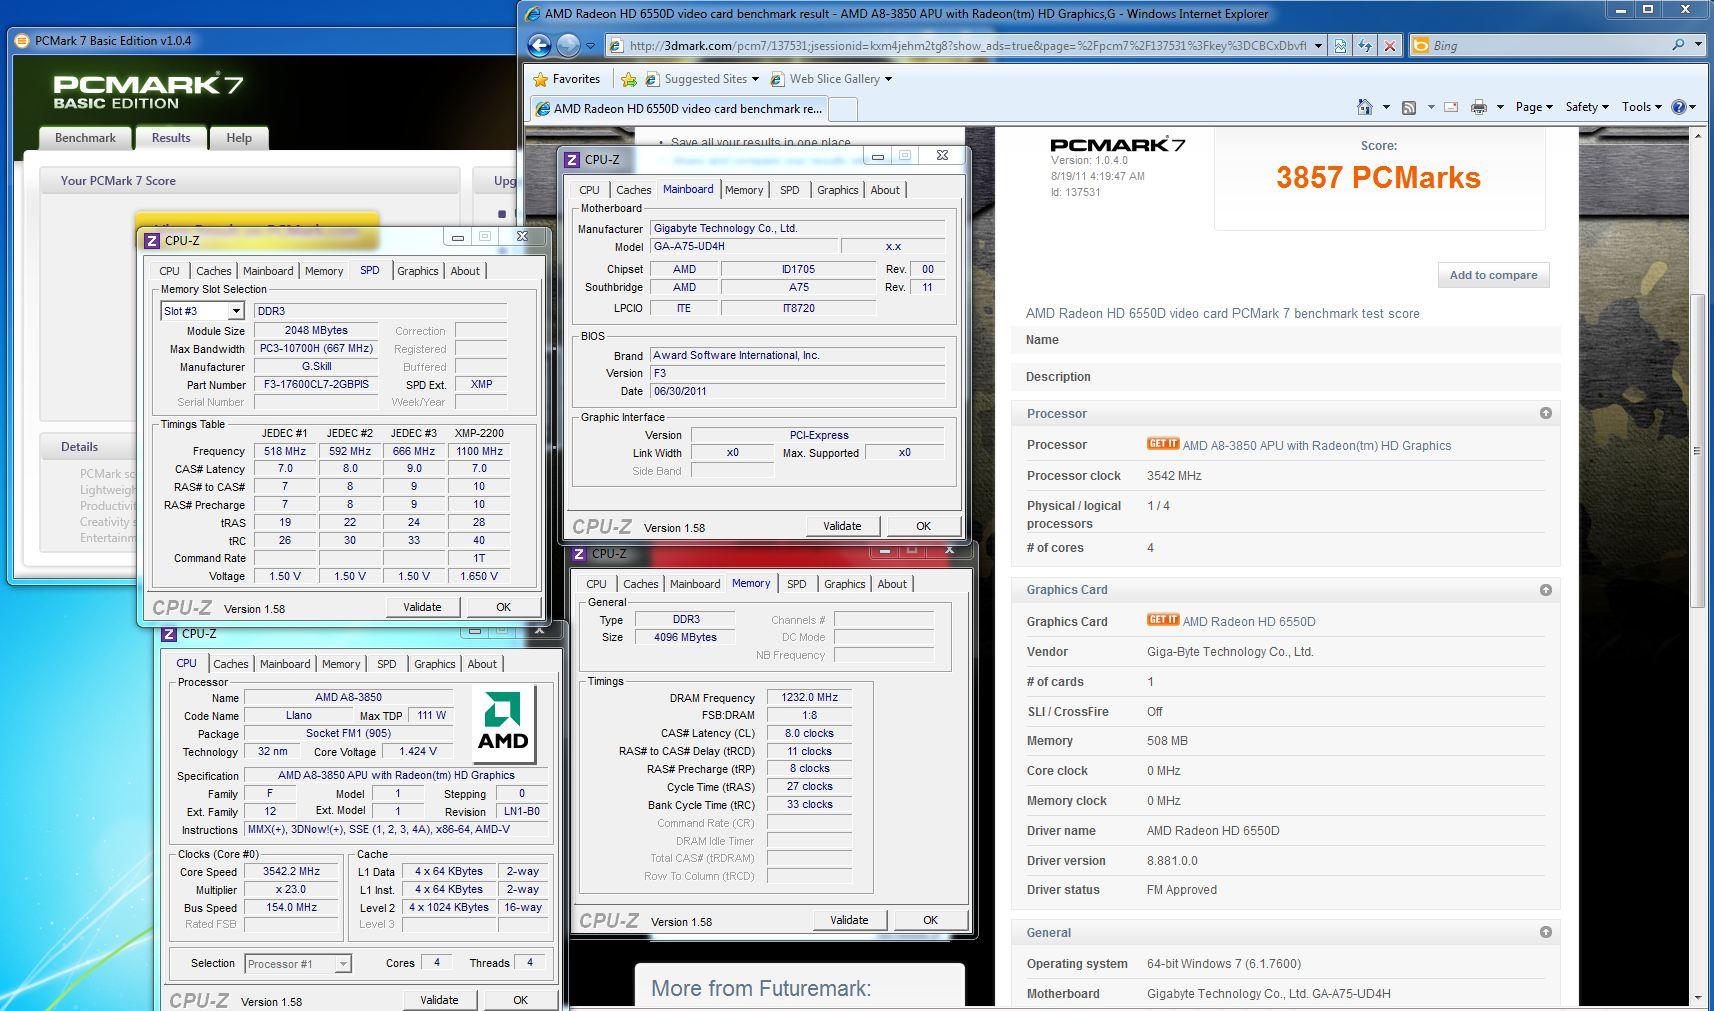The image size is (1714, 1011).
Task: Click OK in the CPU-Z Memory window
Action: pyautogui.click(x=930, y=920)
